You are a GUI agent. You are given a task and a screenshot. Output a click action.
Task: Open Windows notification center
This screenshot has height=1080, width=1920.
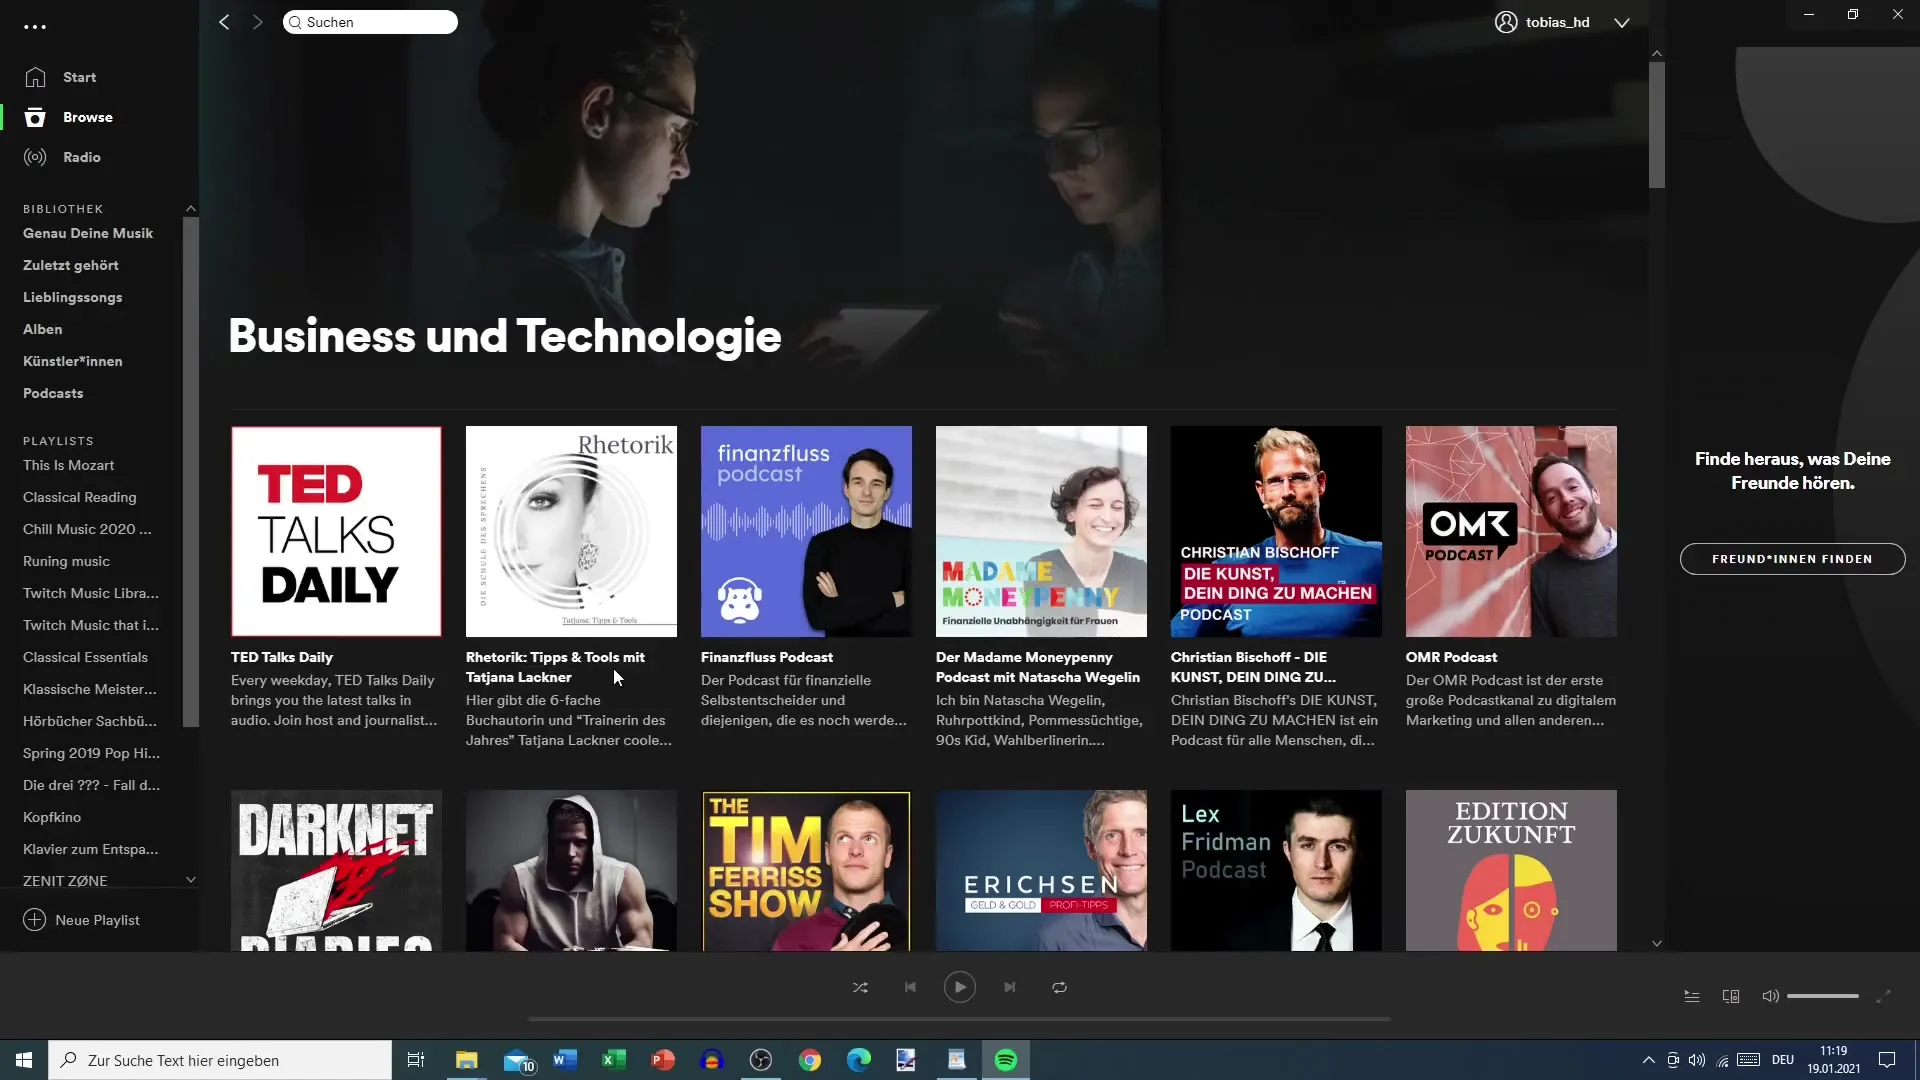pos(1887,1060)
